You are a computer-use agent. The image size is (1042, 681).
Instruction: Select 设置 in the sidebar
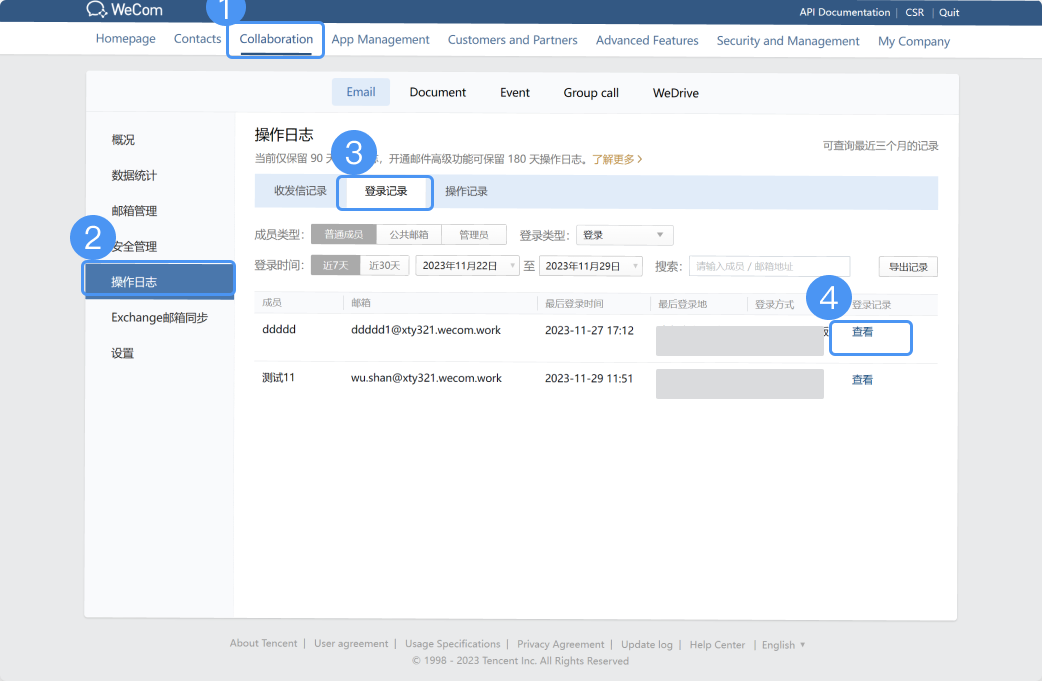coord(121,350)
